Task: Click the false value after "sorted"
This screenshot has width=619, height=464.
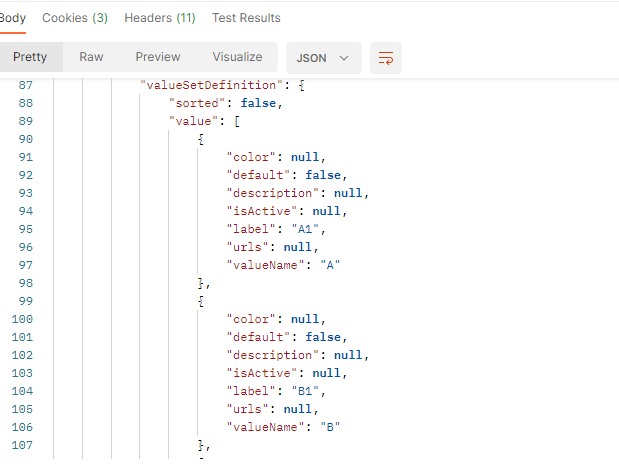Action: click(x=259, y=103)
